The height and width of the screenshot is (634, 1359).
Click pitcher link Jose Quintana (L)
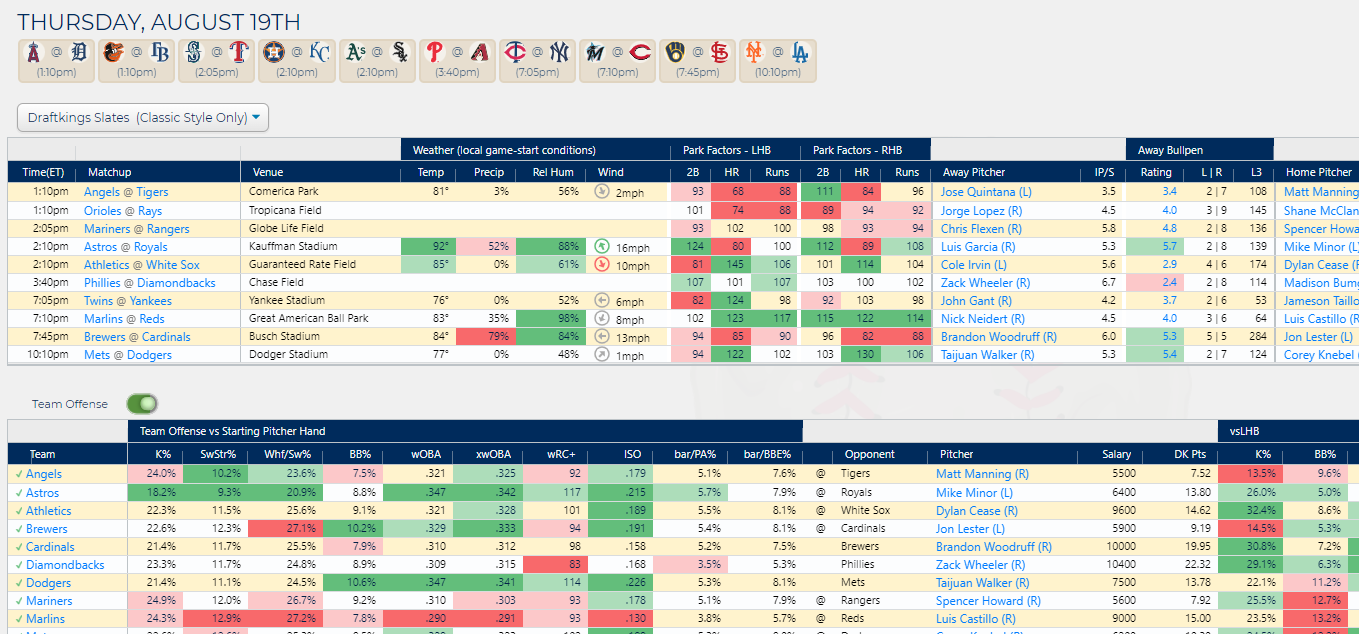click(x=986, y=192)
